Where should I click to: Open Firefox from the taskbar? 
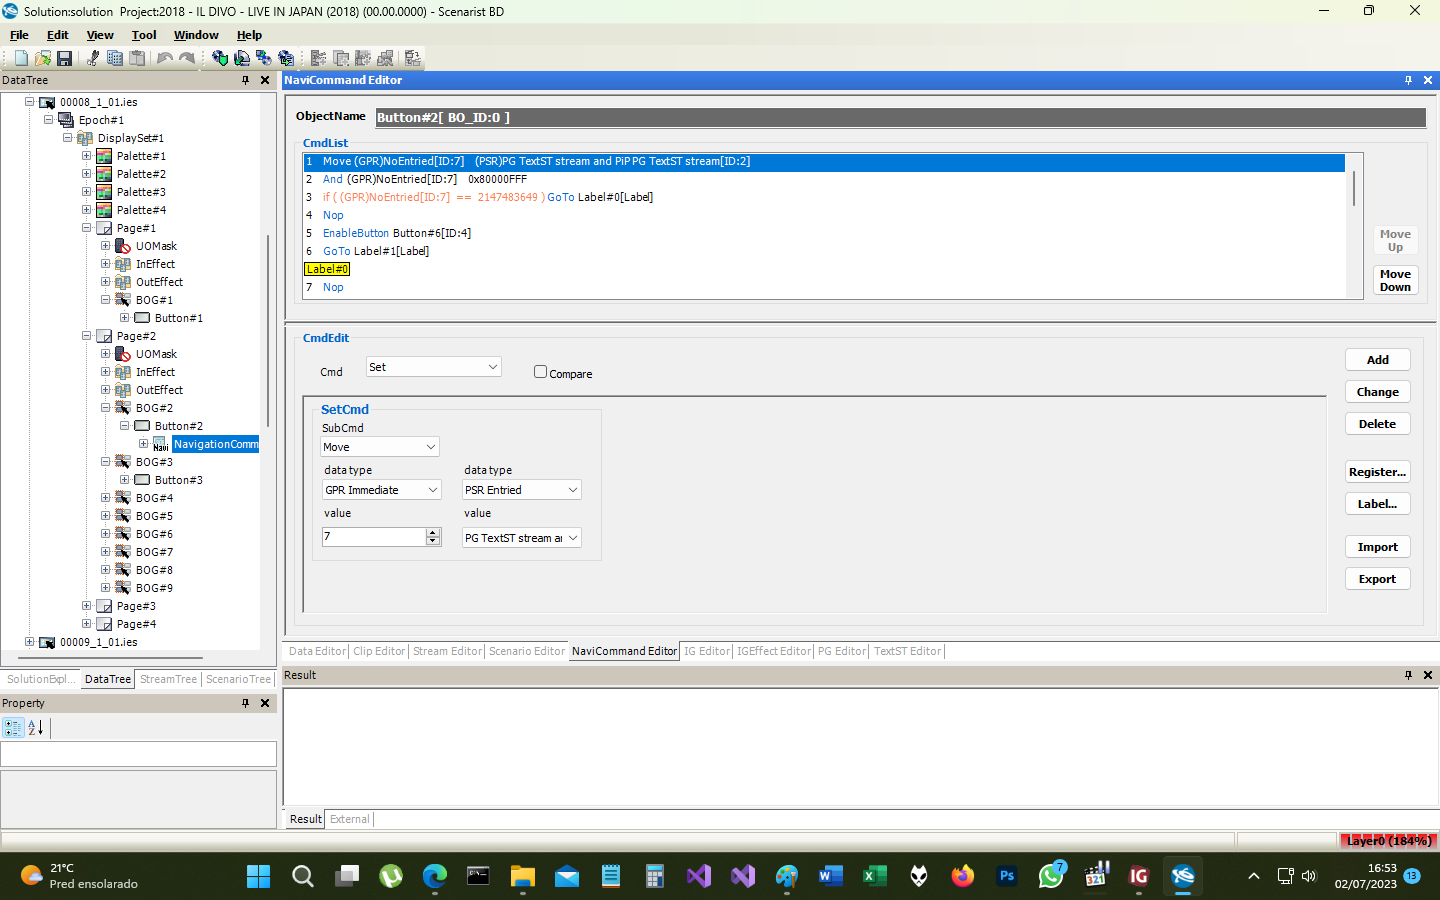pos(963,876)
